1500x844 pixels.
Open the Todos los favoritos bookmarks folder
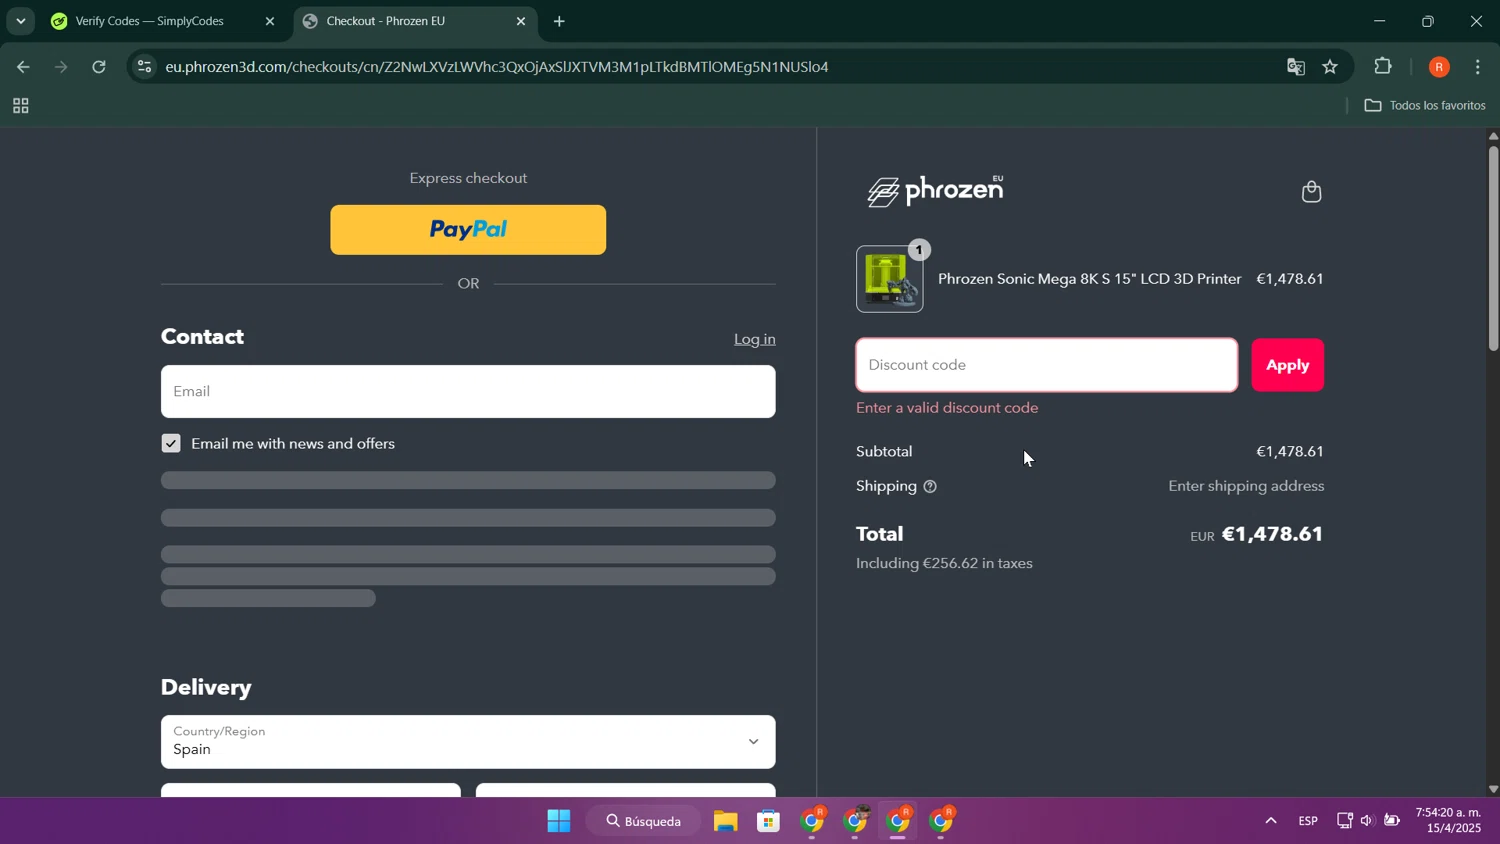pyautogui.click(x=1425, y=105)
